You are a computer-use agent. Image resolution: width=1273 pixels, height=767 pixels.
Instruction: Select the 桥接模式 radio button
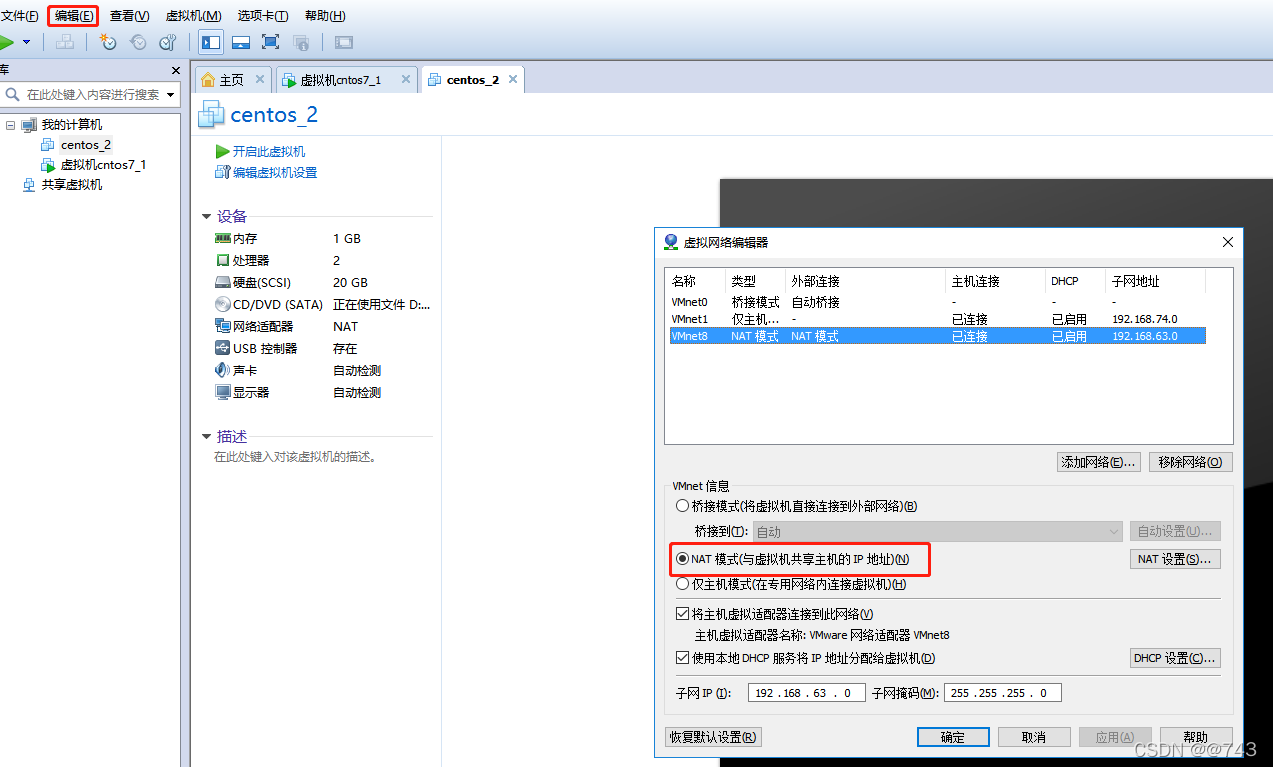pyautogui.click(x=683, y=505)
